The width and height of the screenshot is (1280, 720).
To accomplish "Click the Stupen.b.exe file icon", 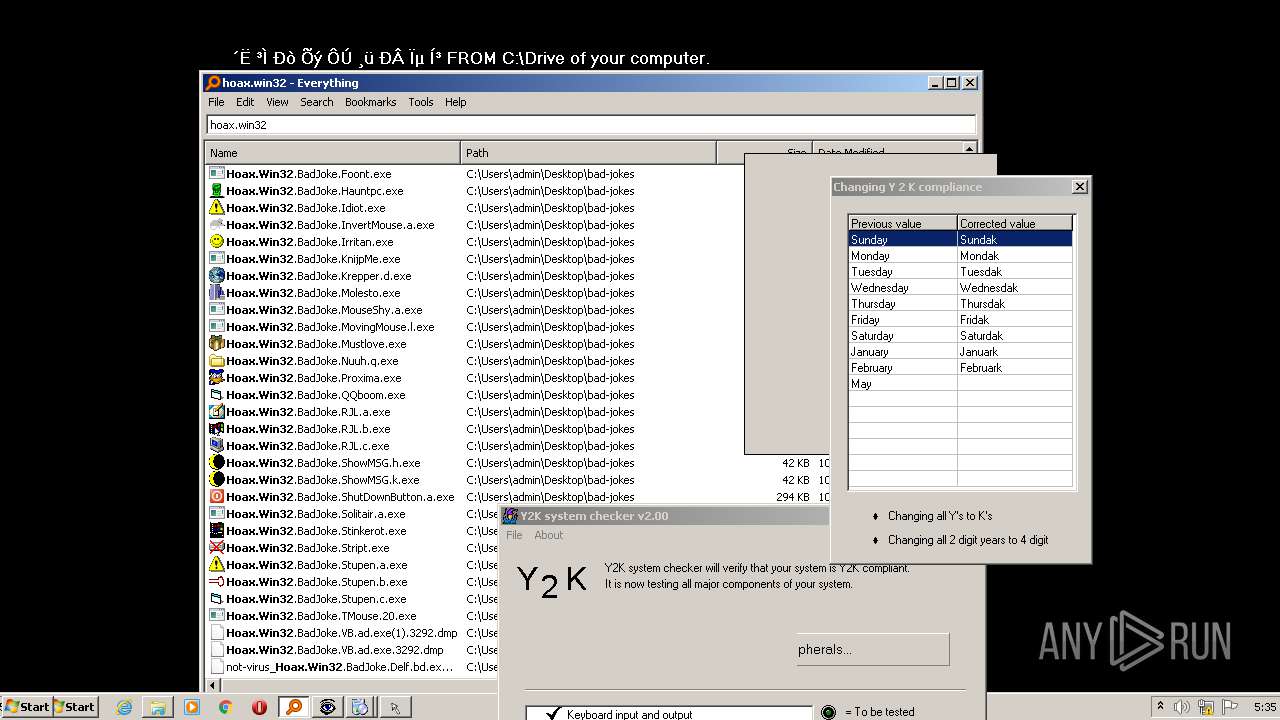I will (x=216, y=581).
